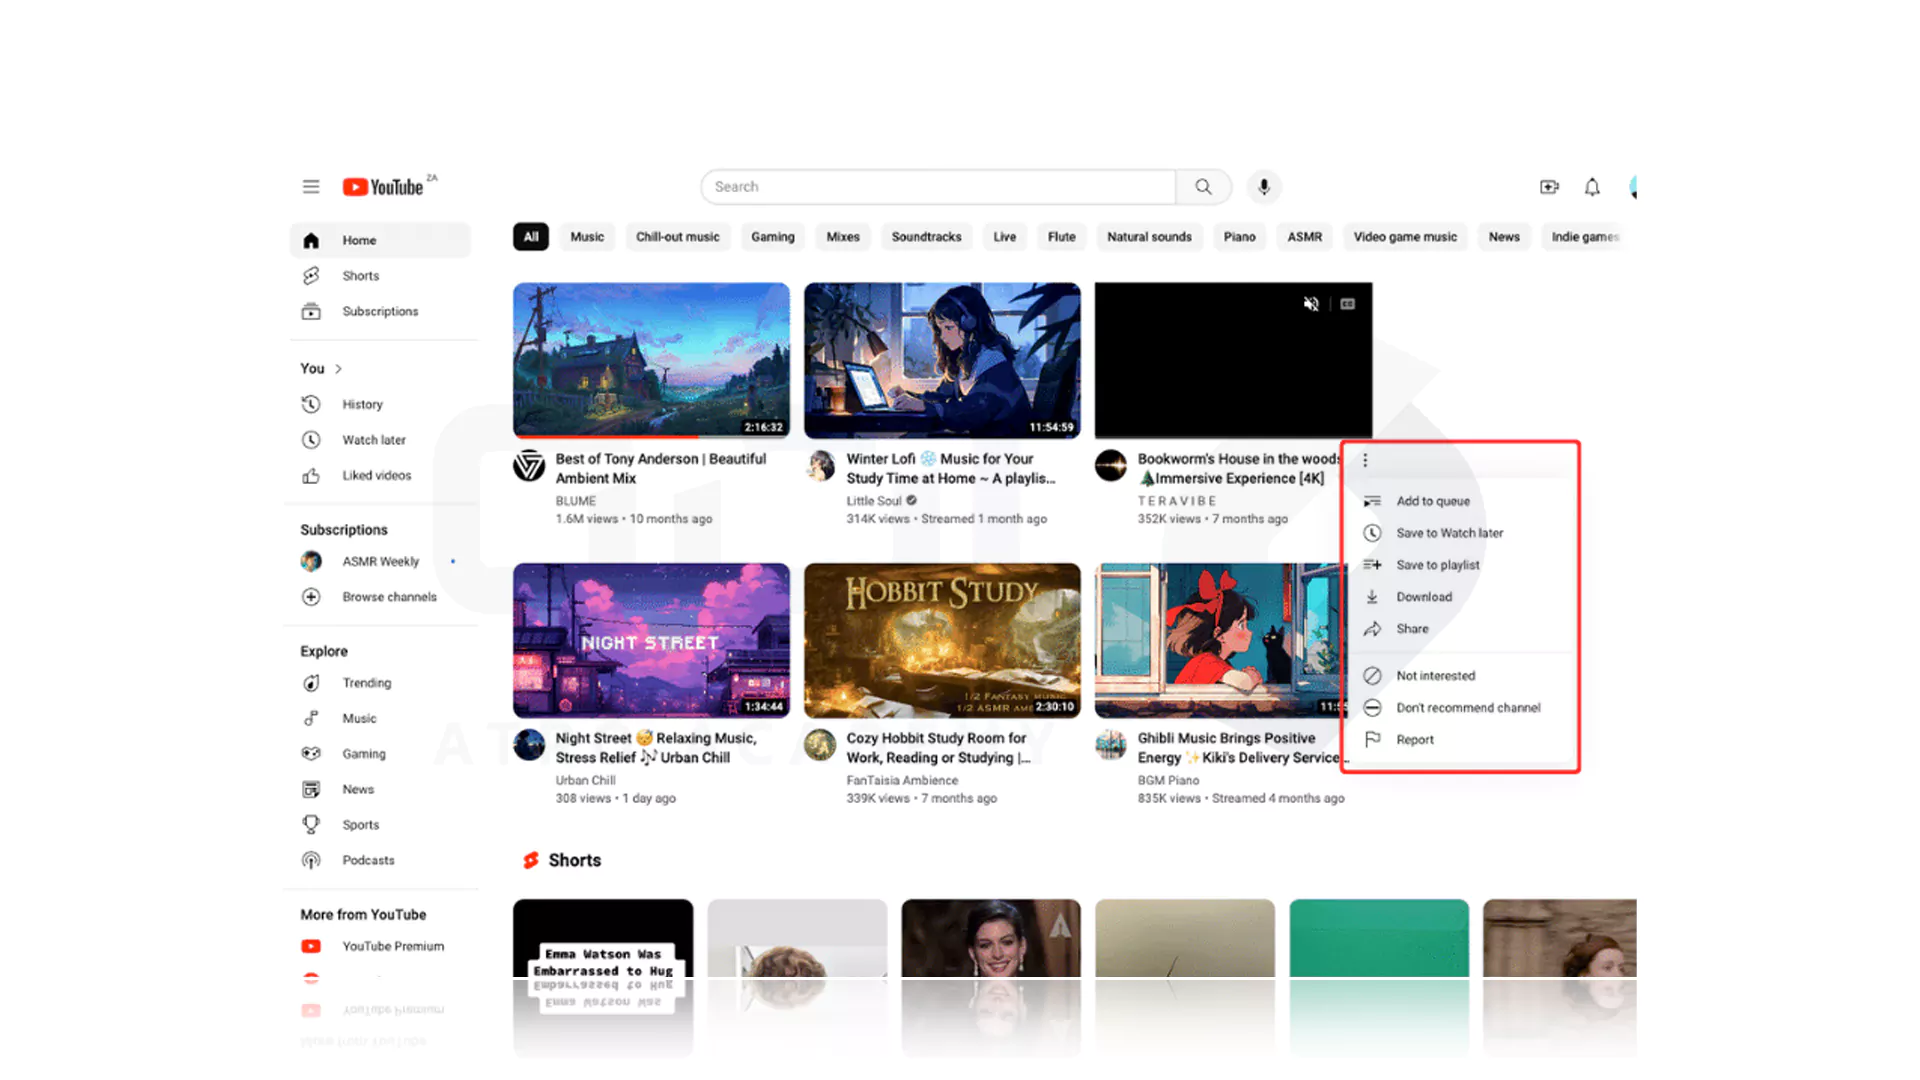The width and height of the screenshot is (1920, 1080).
Task: Open BLUME channel avatar
Action: click(529, 465)
